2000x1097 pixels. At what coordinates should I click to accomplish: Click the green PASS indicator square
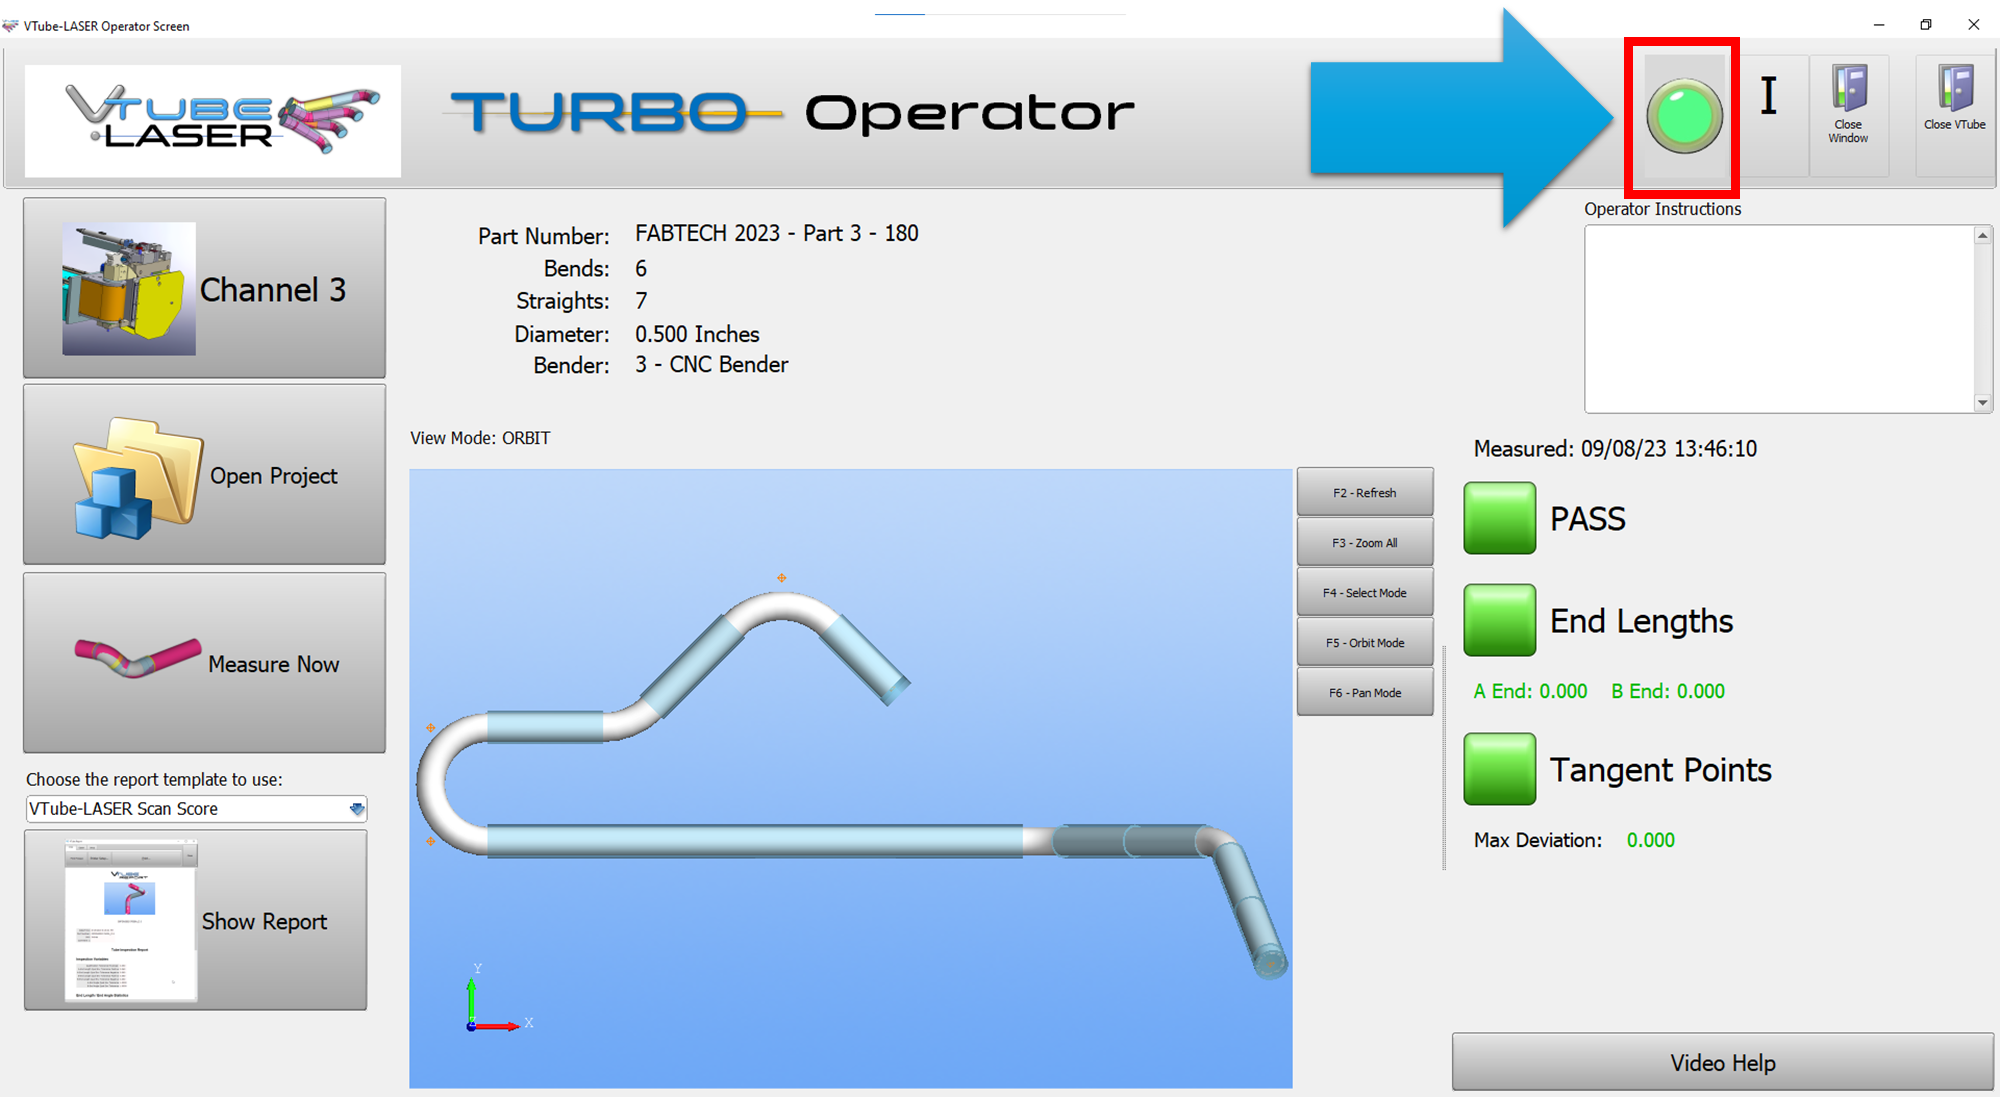click(x=1499, y=518)
